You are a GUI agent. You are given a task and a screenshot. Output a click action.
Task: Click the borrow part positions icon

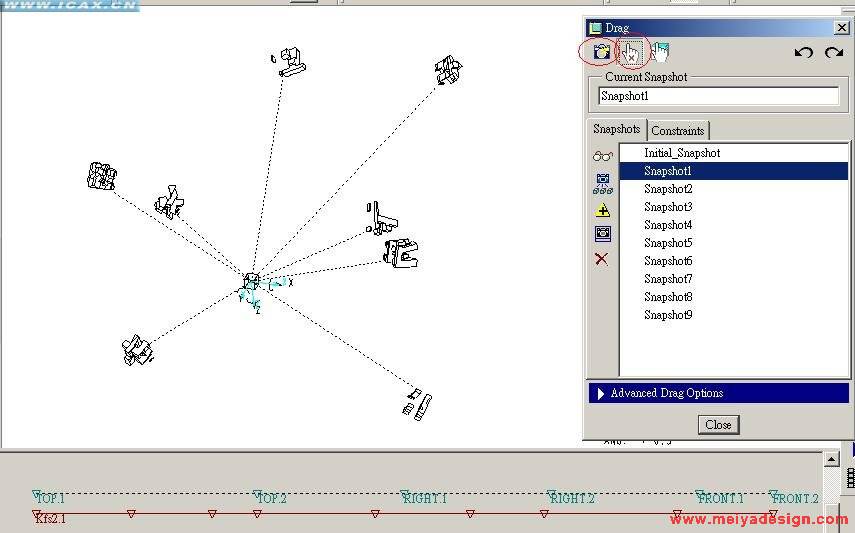click(602, 183)
